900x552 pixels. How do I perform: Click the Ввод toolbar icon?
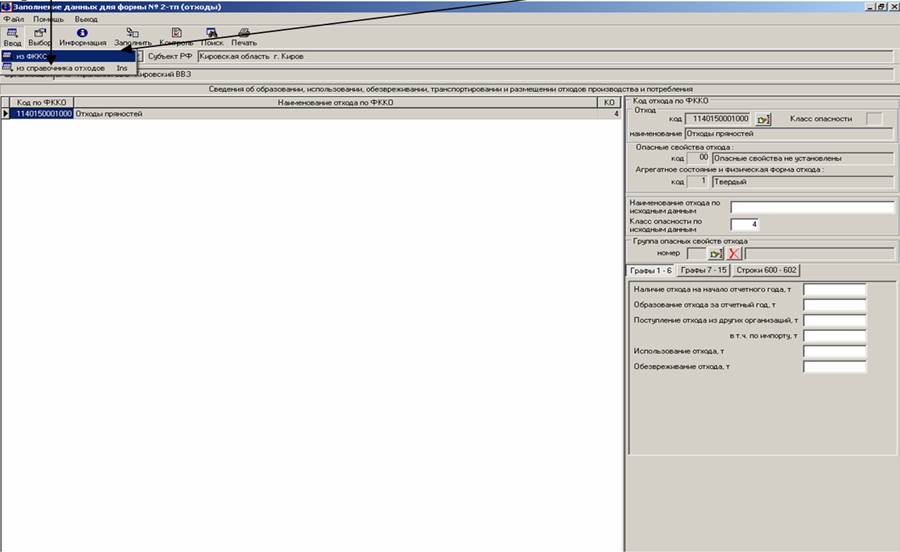(11, 37)
